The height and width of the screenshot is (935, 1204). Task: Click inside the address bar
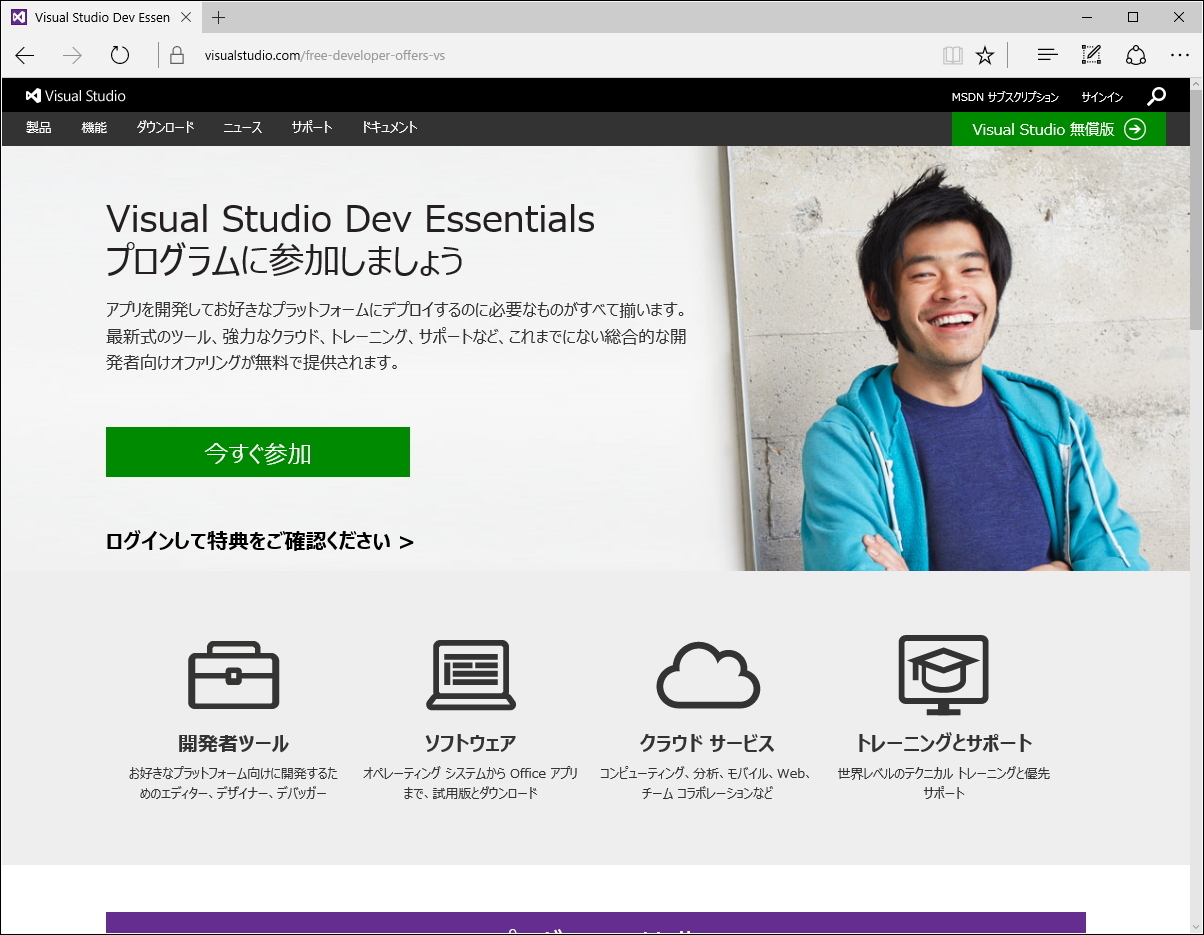point(400,55)
